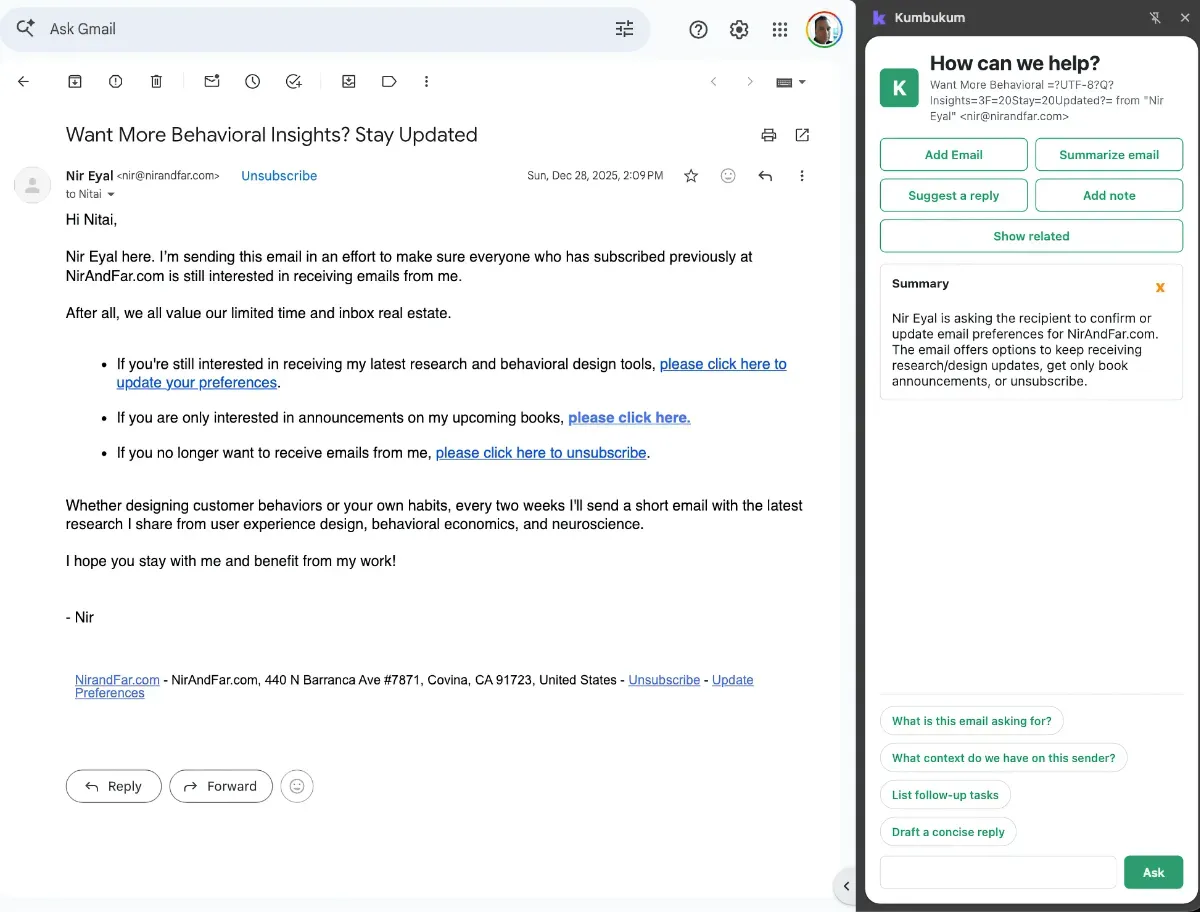Select the 'List follow-up tasks' suggestion

click(x=945, y=795)
